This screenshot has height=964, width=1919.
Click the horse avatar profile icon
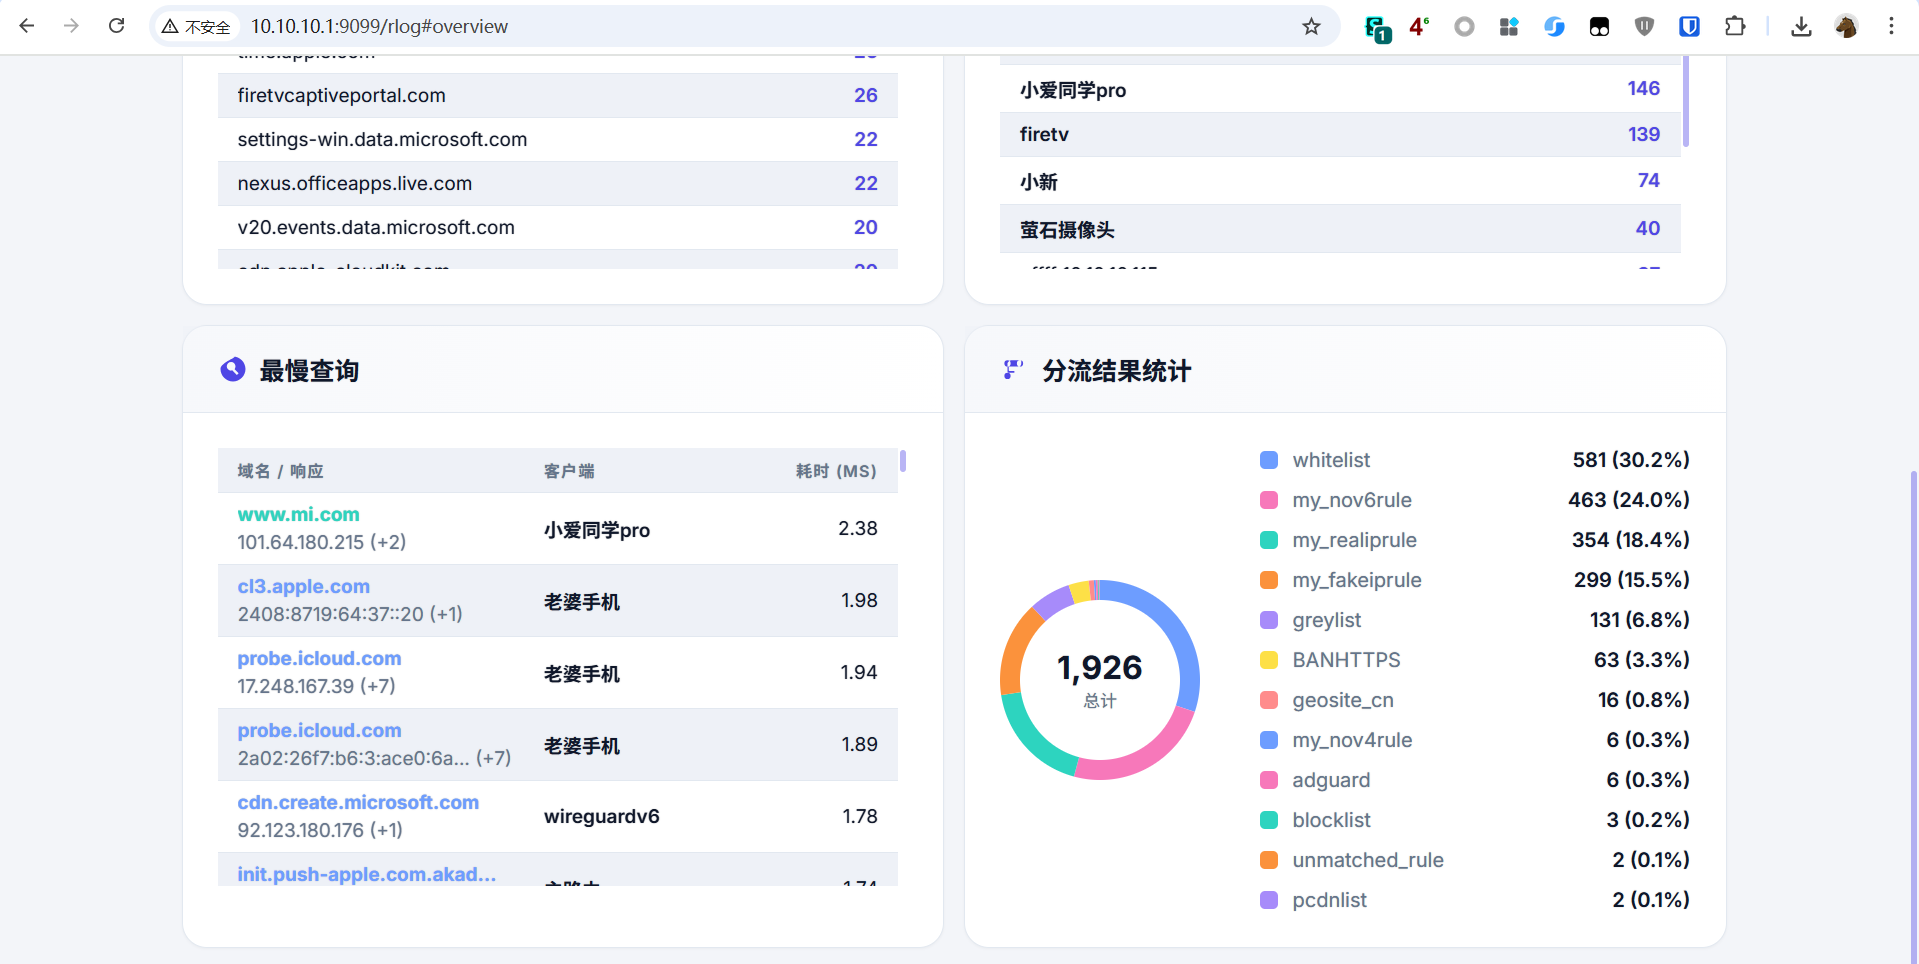pyautogui.click(x=1847, y=26)
